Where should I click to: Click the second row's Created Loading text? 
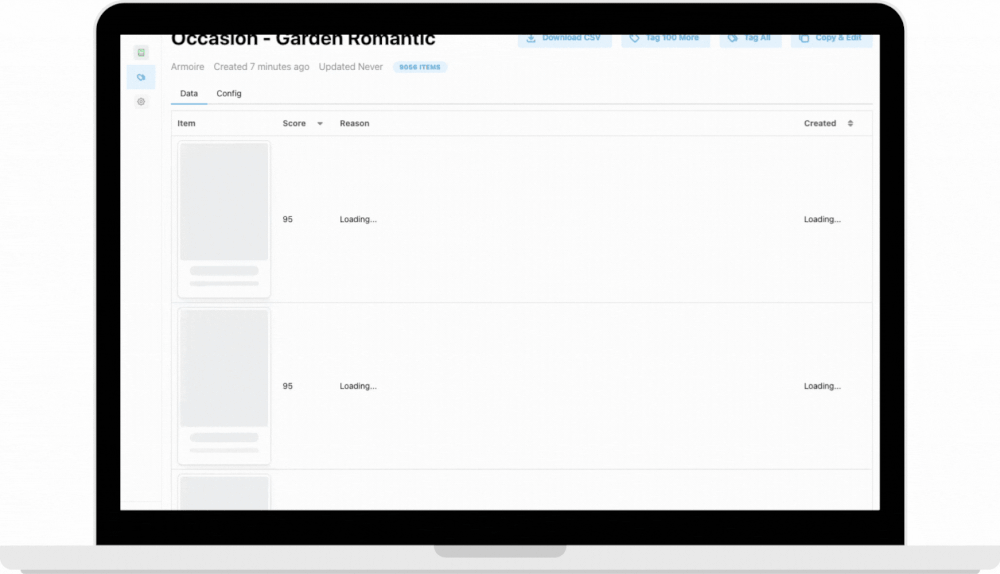pos(822,386)
